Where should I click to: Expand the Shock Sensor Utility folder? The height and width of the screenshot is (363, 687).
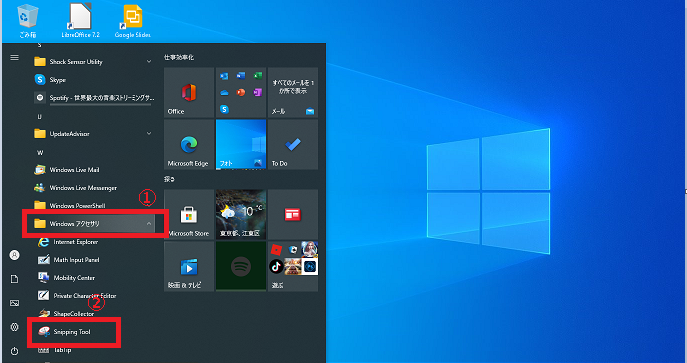point(93,62)
